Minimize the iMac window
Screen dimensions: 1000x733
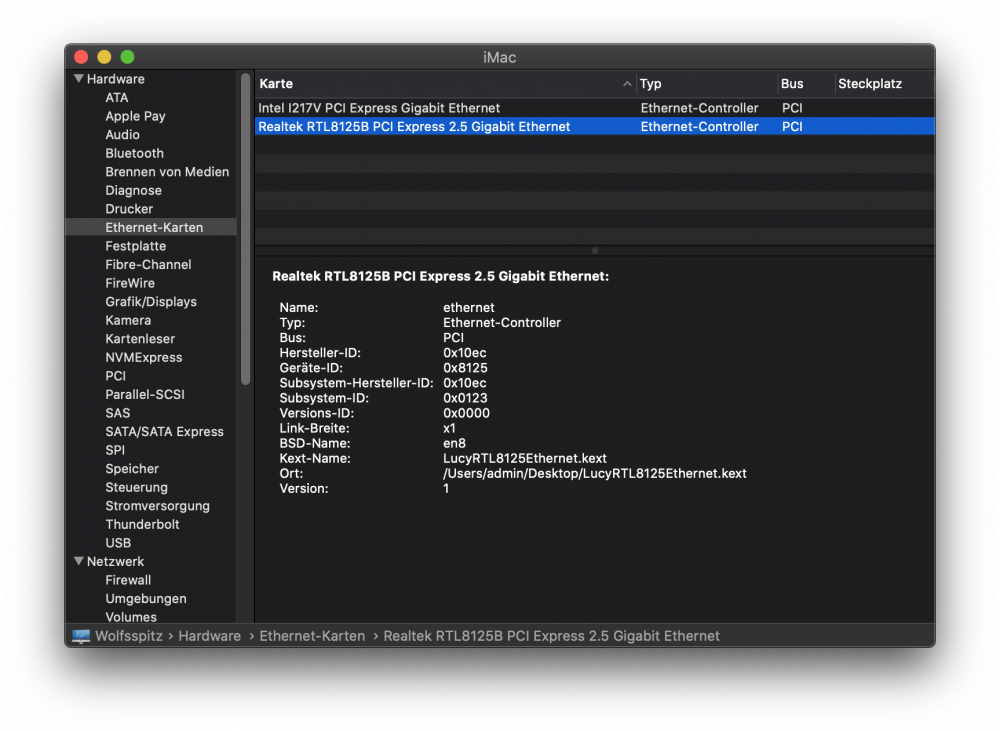click(104, 57)
